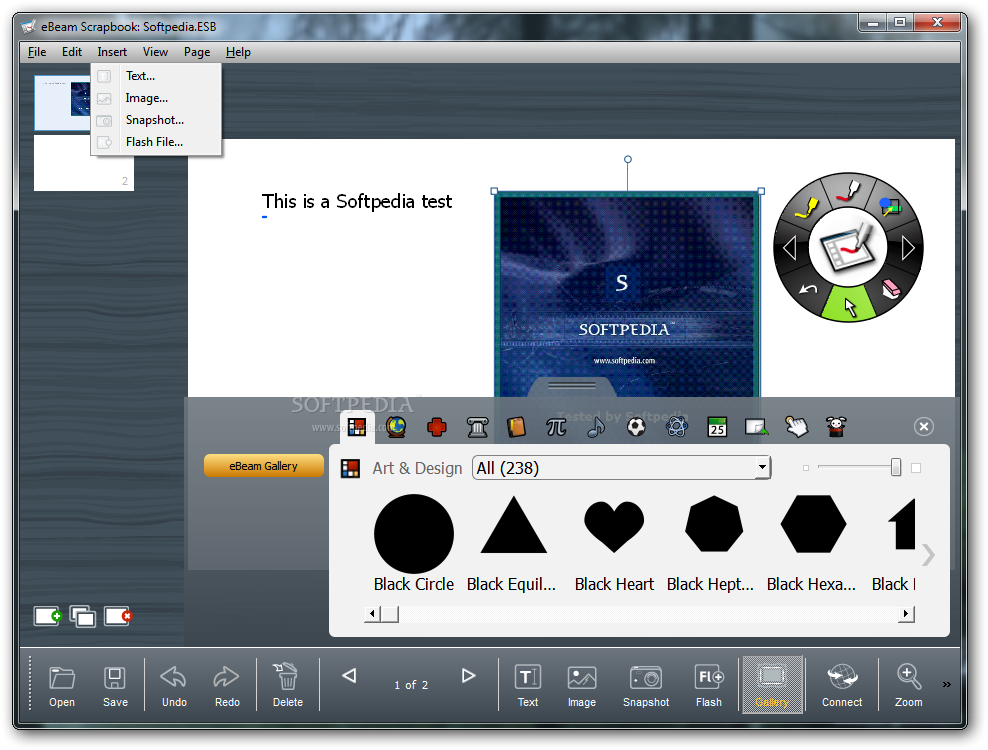Click the Zoom tool in toolbar
Viewport: 988px width, 750px height.
click(x=908, y=686)
